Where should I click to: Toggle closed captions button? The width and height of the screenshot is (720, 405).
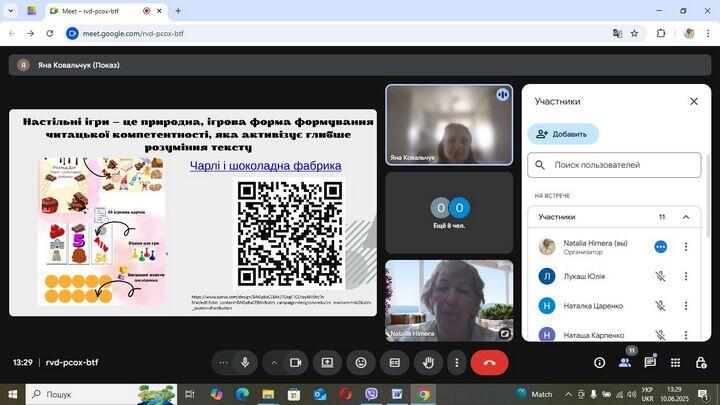click(x=394, y=363)
